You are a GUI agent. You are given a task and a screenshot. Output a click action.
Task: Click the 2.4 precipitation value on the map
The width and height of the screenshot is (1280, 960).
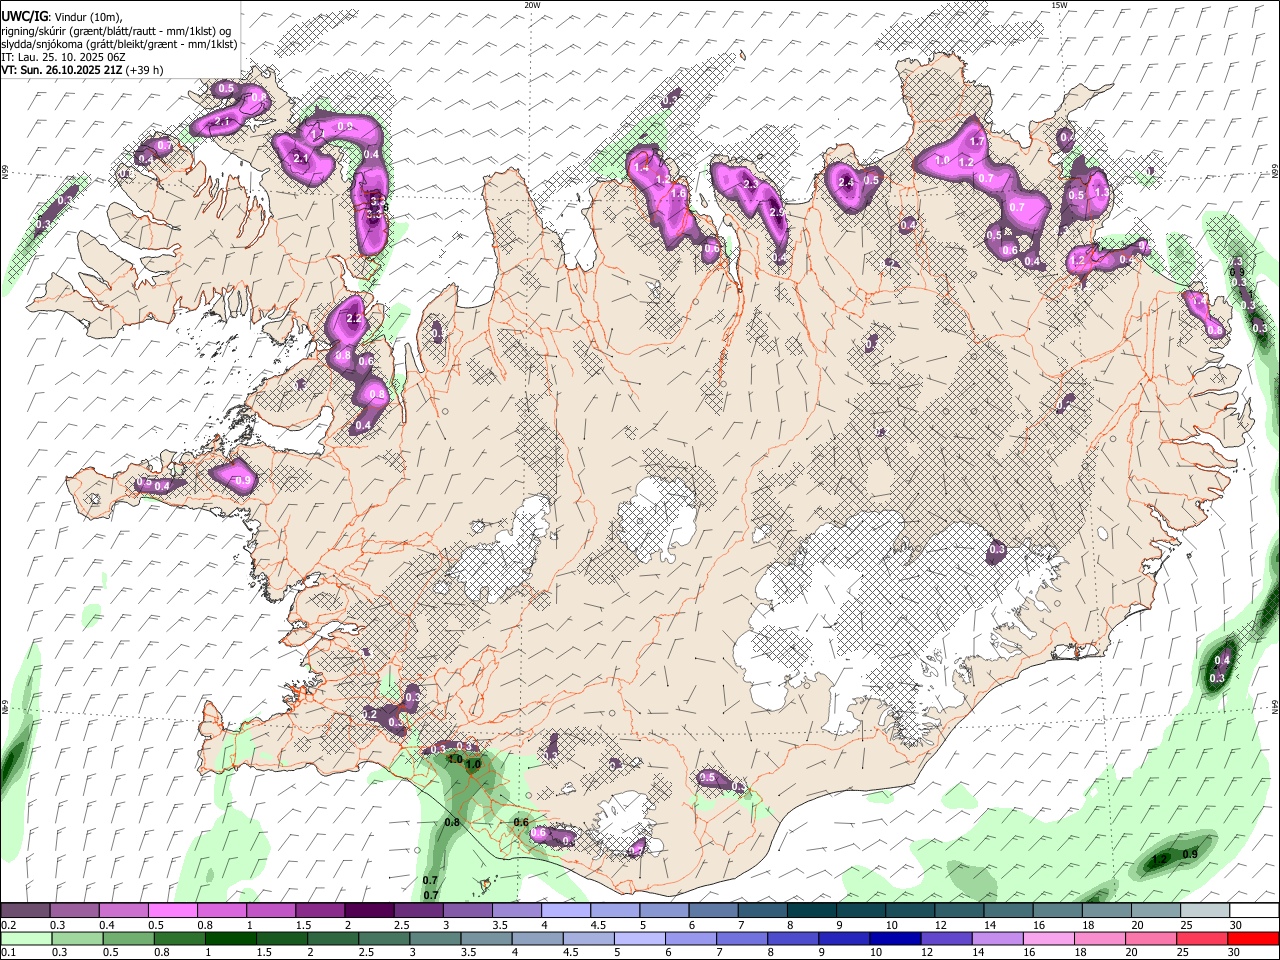(x=846, y=183)
